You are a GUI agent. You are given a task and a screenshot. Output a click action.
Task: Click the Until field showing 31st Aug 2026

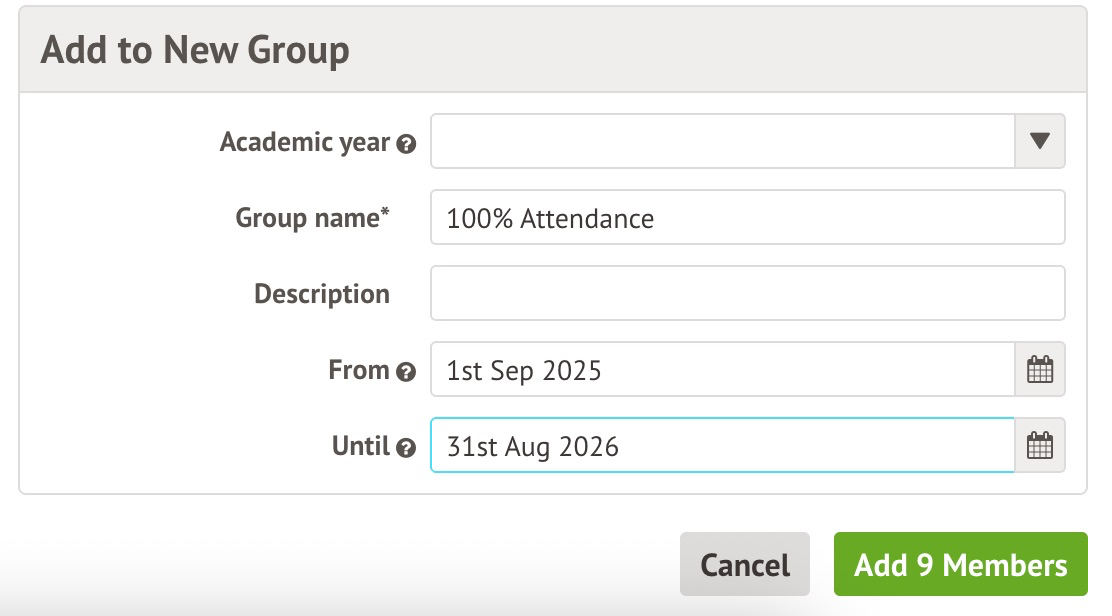(x=722, y=446)
